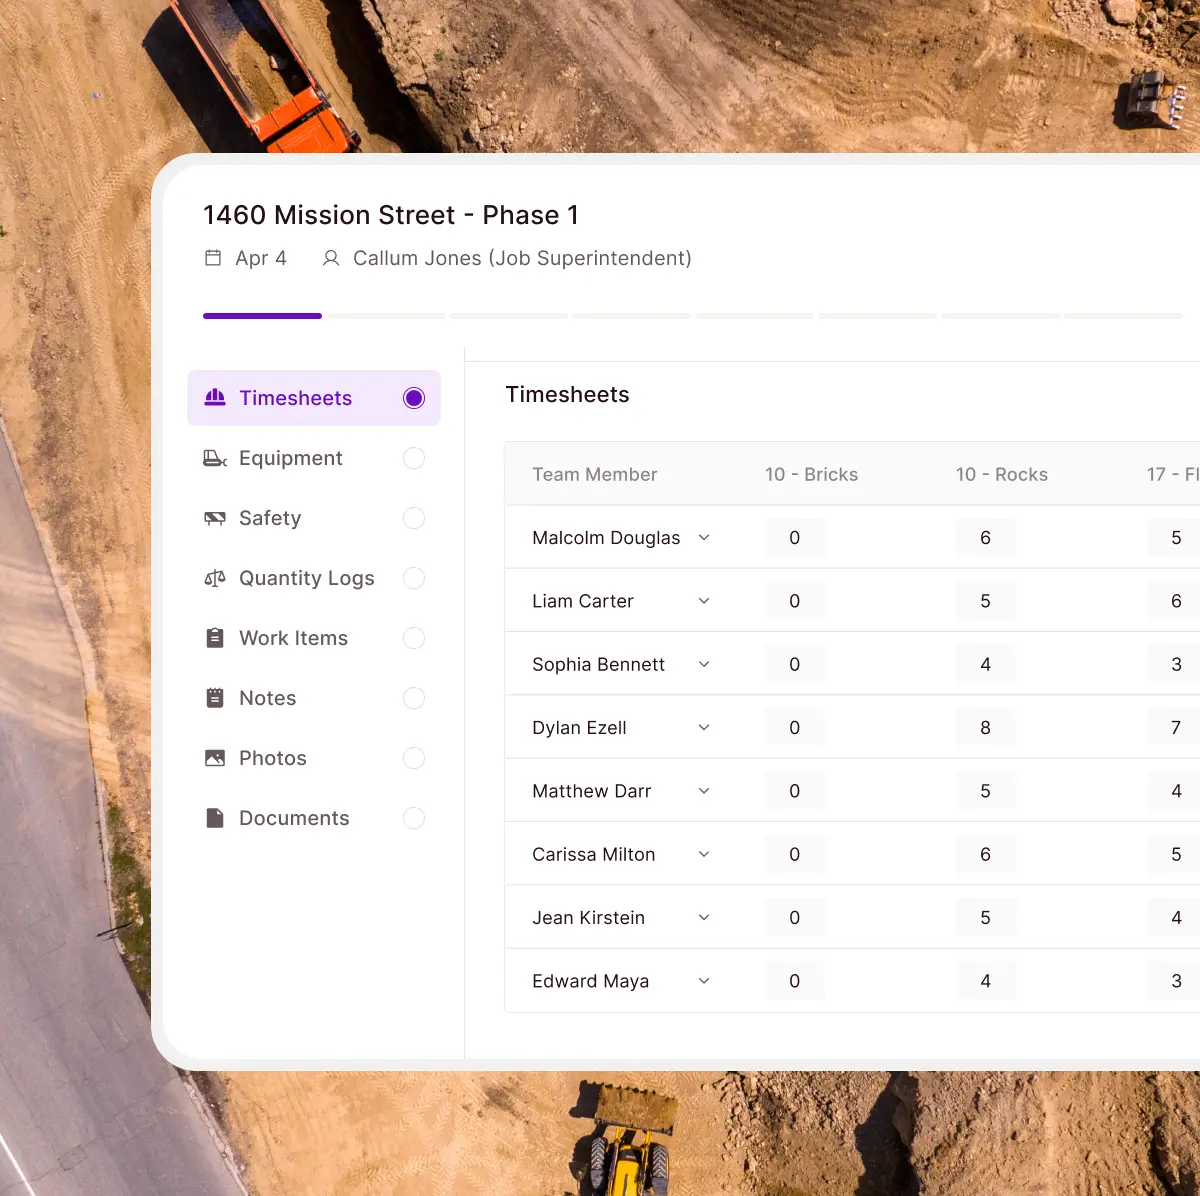Click the Apr 4 date text
The image size is (1200, 1196).
[261, 258]
